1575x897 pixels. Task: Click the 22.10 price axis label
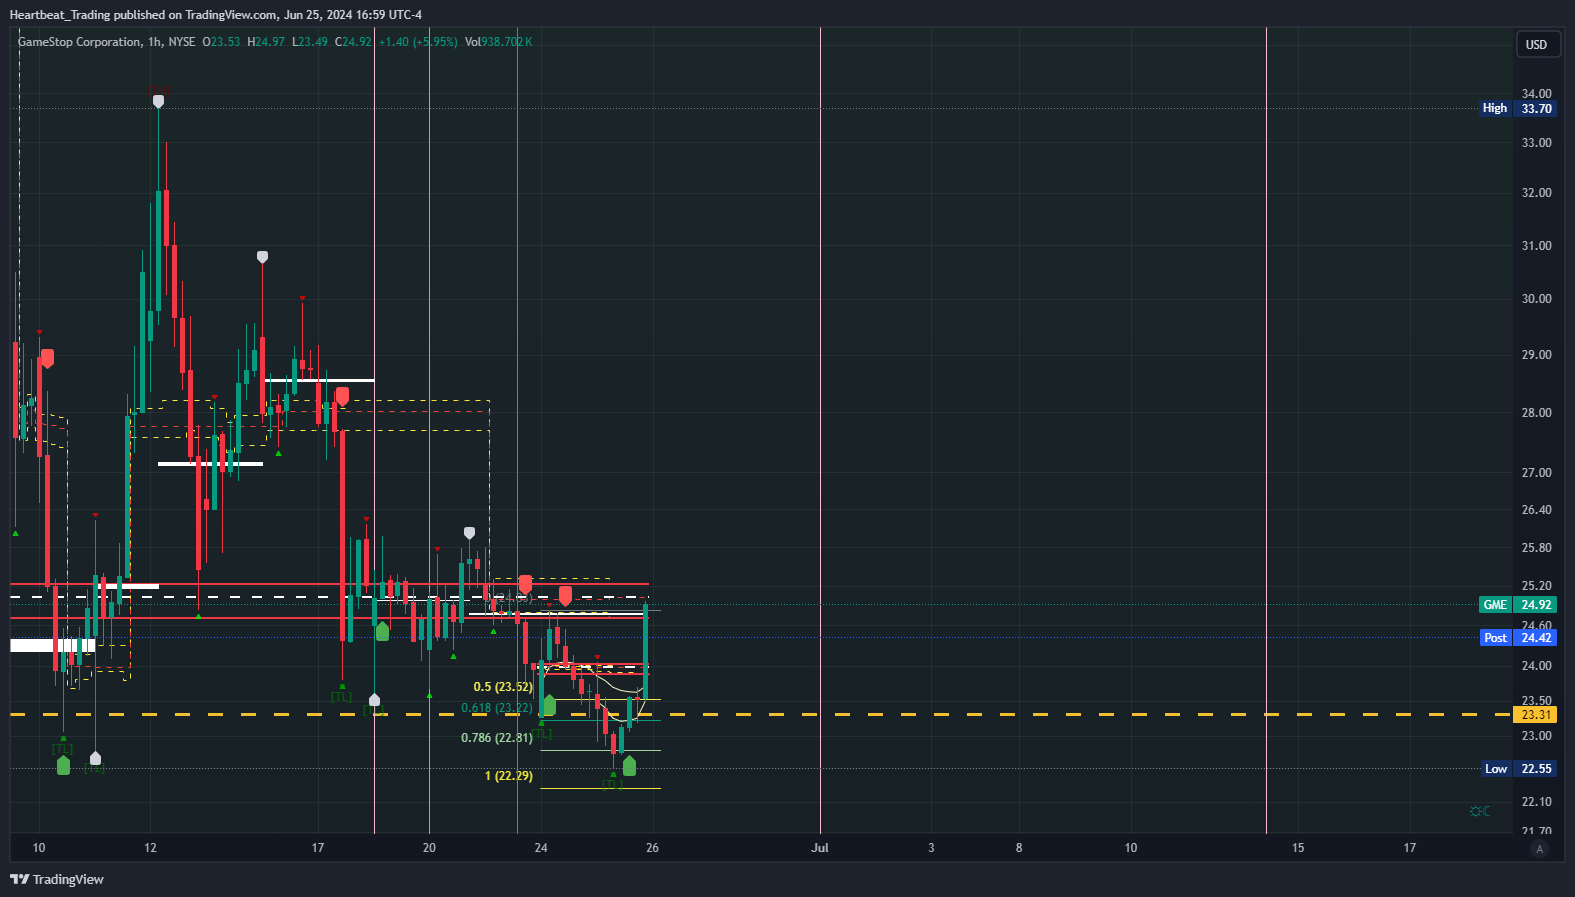click(1536, 802)
